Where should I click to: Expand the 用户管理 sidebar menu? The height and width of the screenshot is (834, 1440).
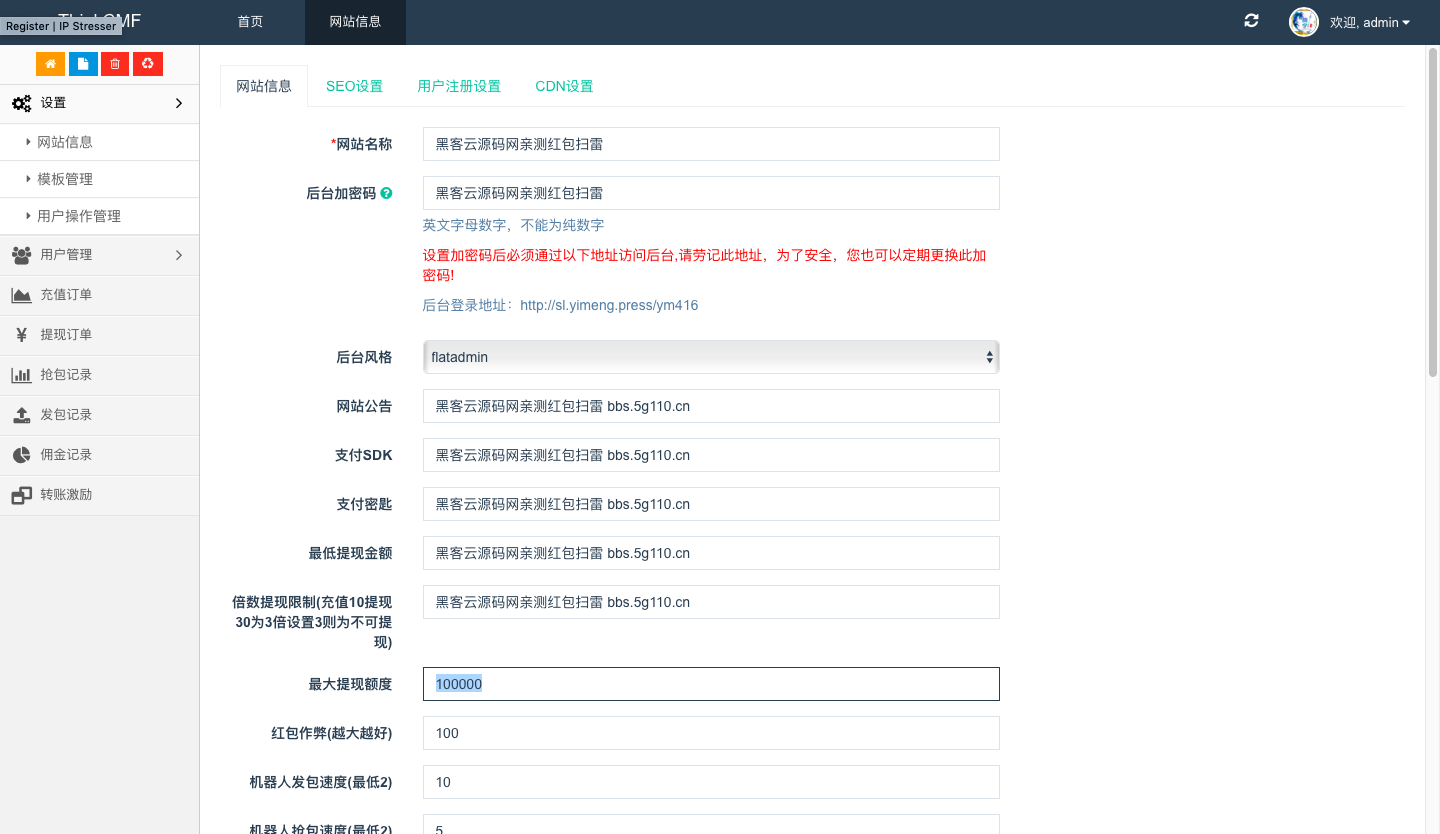pos(99,255)
